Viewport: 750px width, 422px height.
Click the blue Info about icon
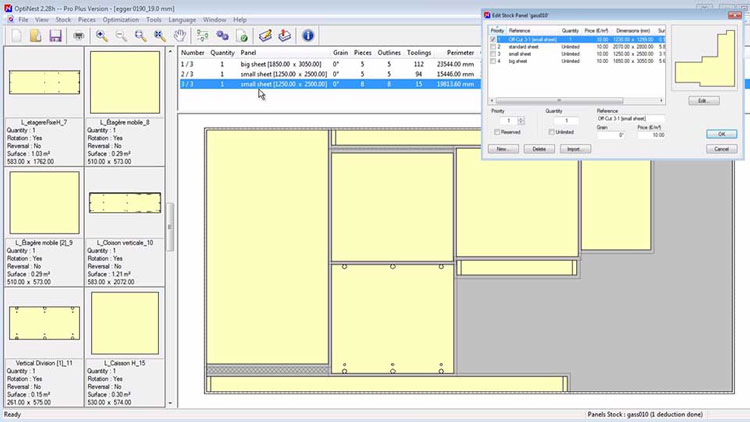click(308, 36)
